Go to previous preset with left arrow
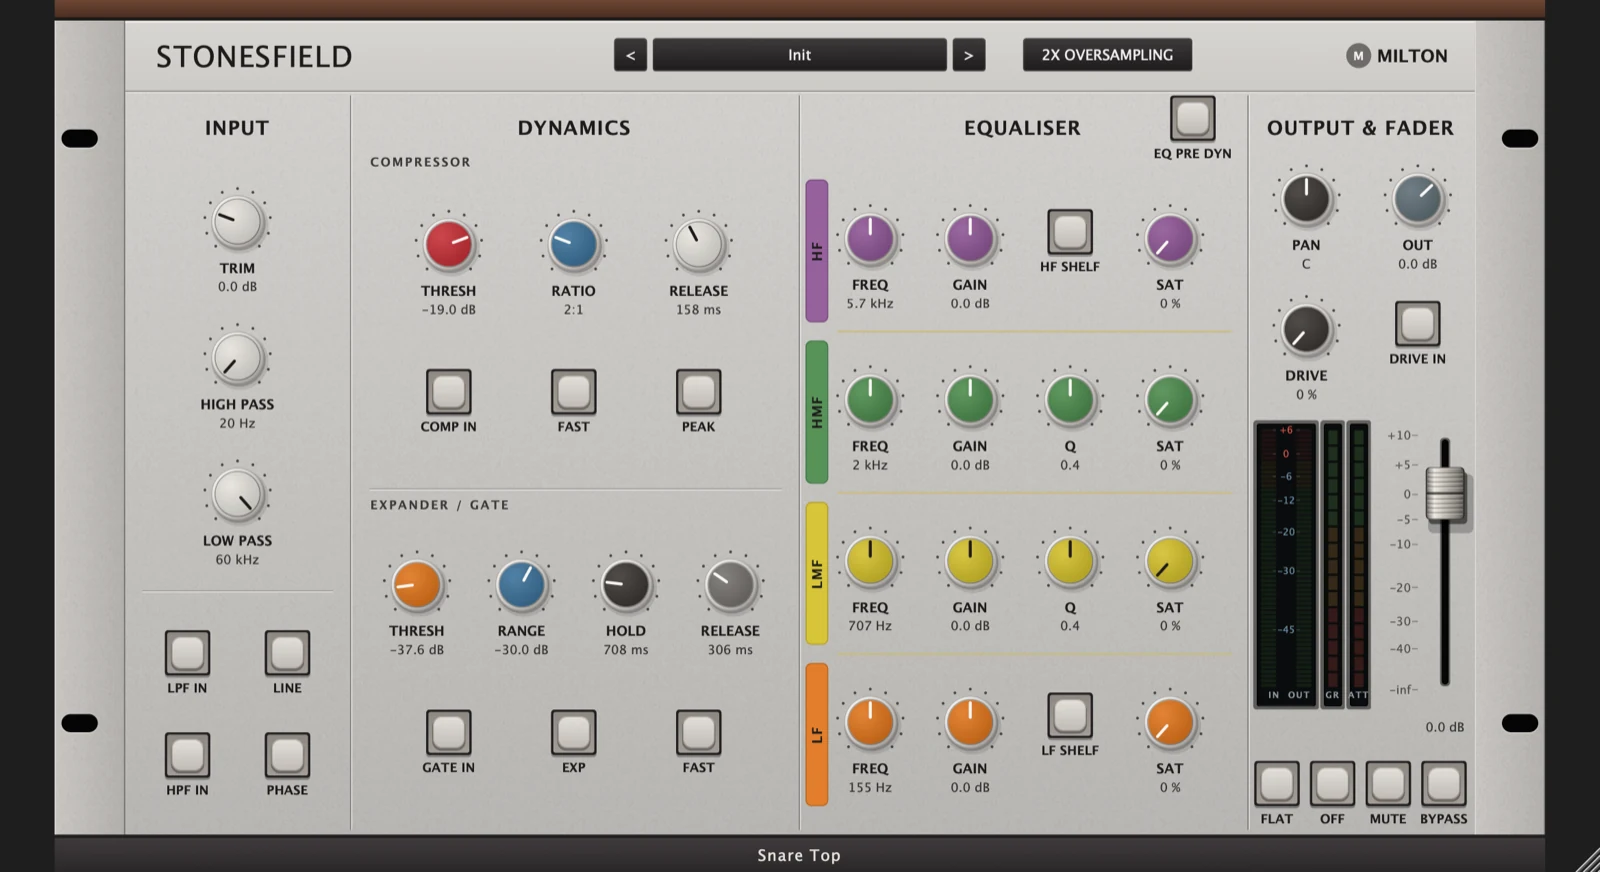This screenshot has width=1600, height=872. (x=630, y=55)
